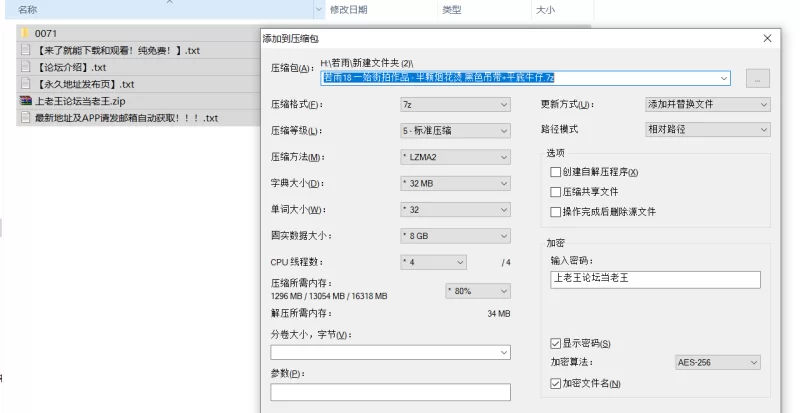
Task: Toggle the 加密文件名 checkbox
Action: (x=556, y=383)
